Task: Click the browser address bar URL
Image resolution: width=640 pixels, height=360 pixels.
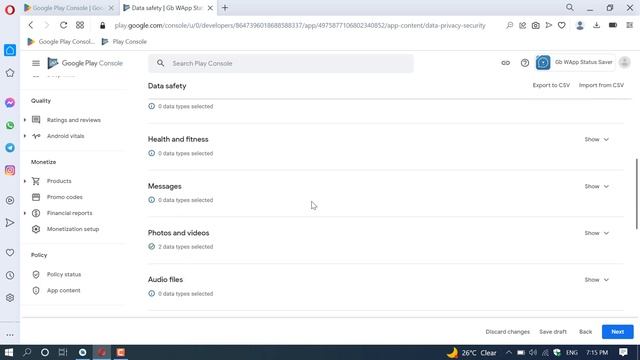Action: (300, 25)
